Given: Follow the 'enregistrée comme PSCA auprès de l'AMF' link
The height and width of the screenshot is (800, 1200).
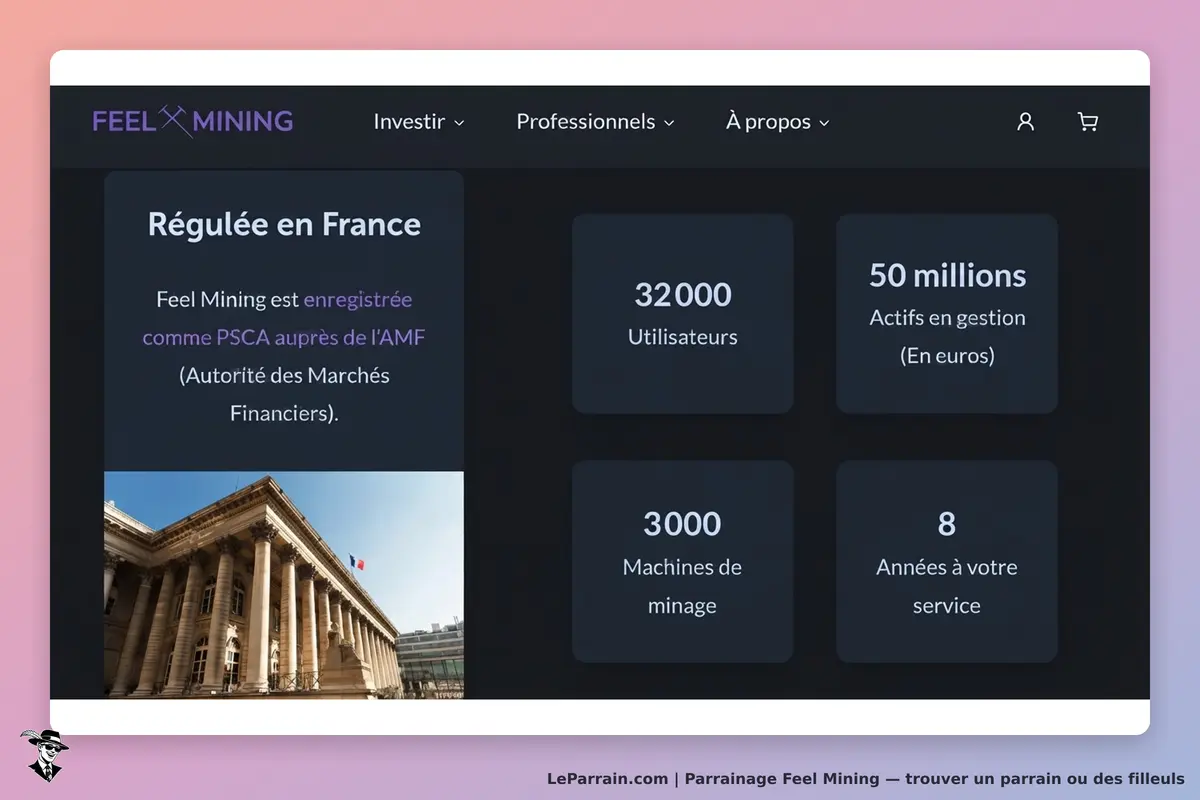Looking at the screenshot, I should coord(284,318).
